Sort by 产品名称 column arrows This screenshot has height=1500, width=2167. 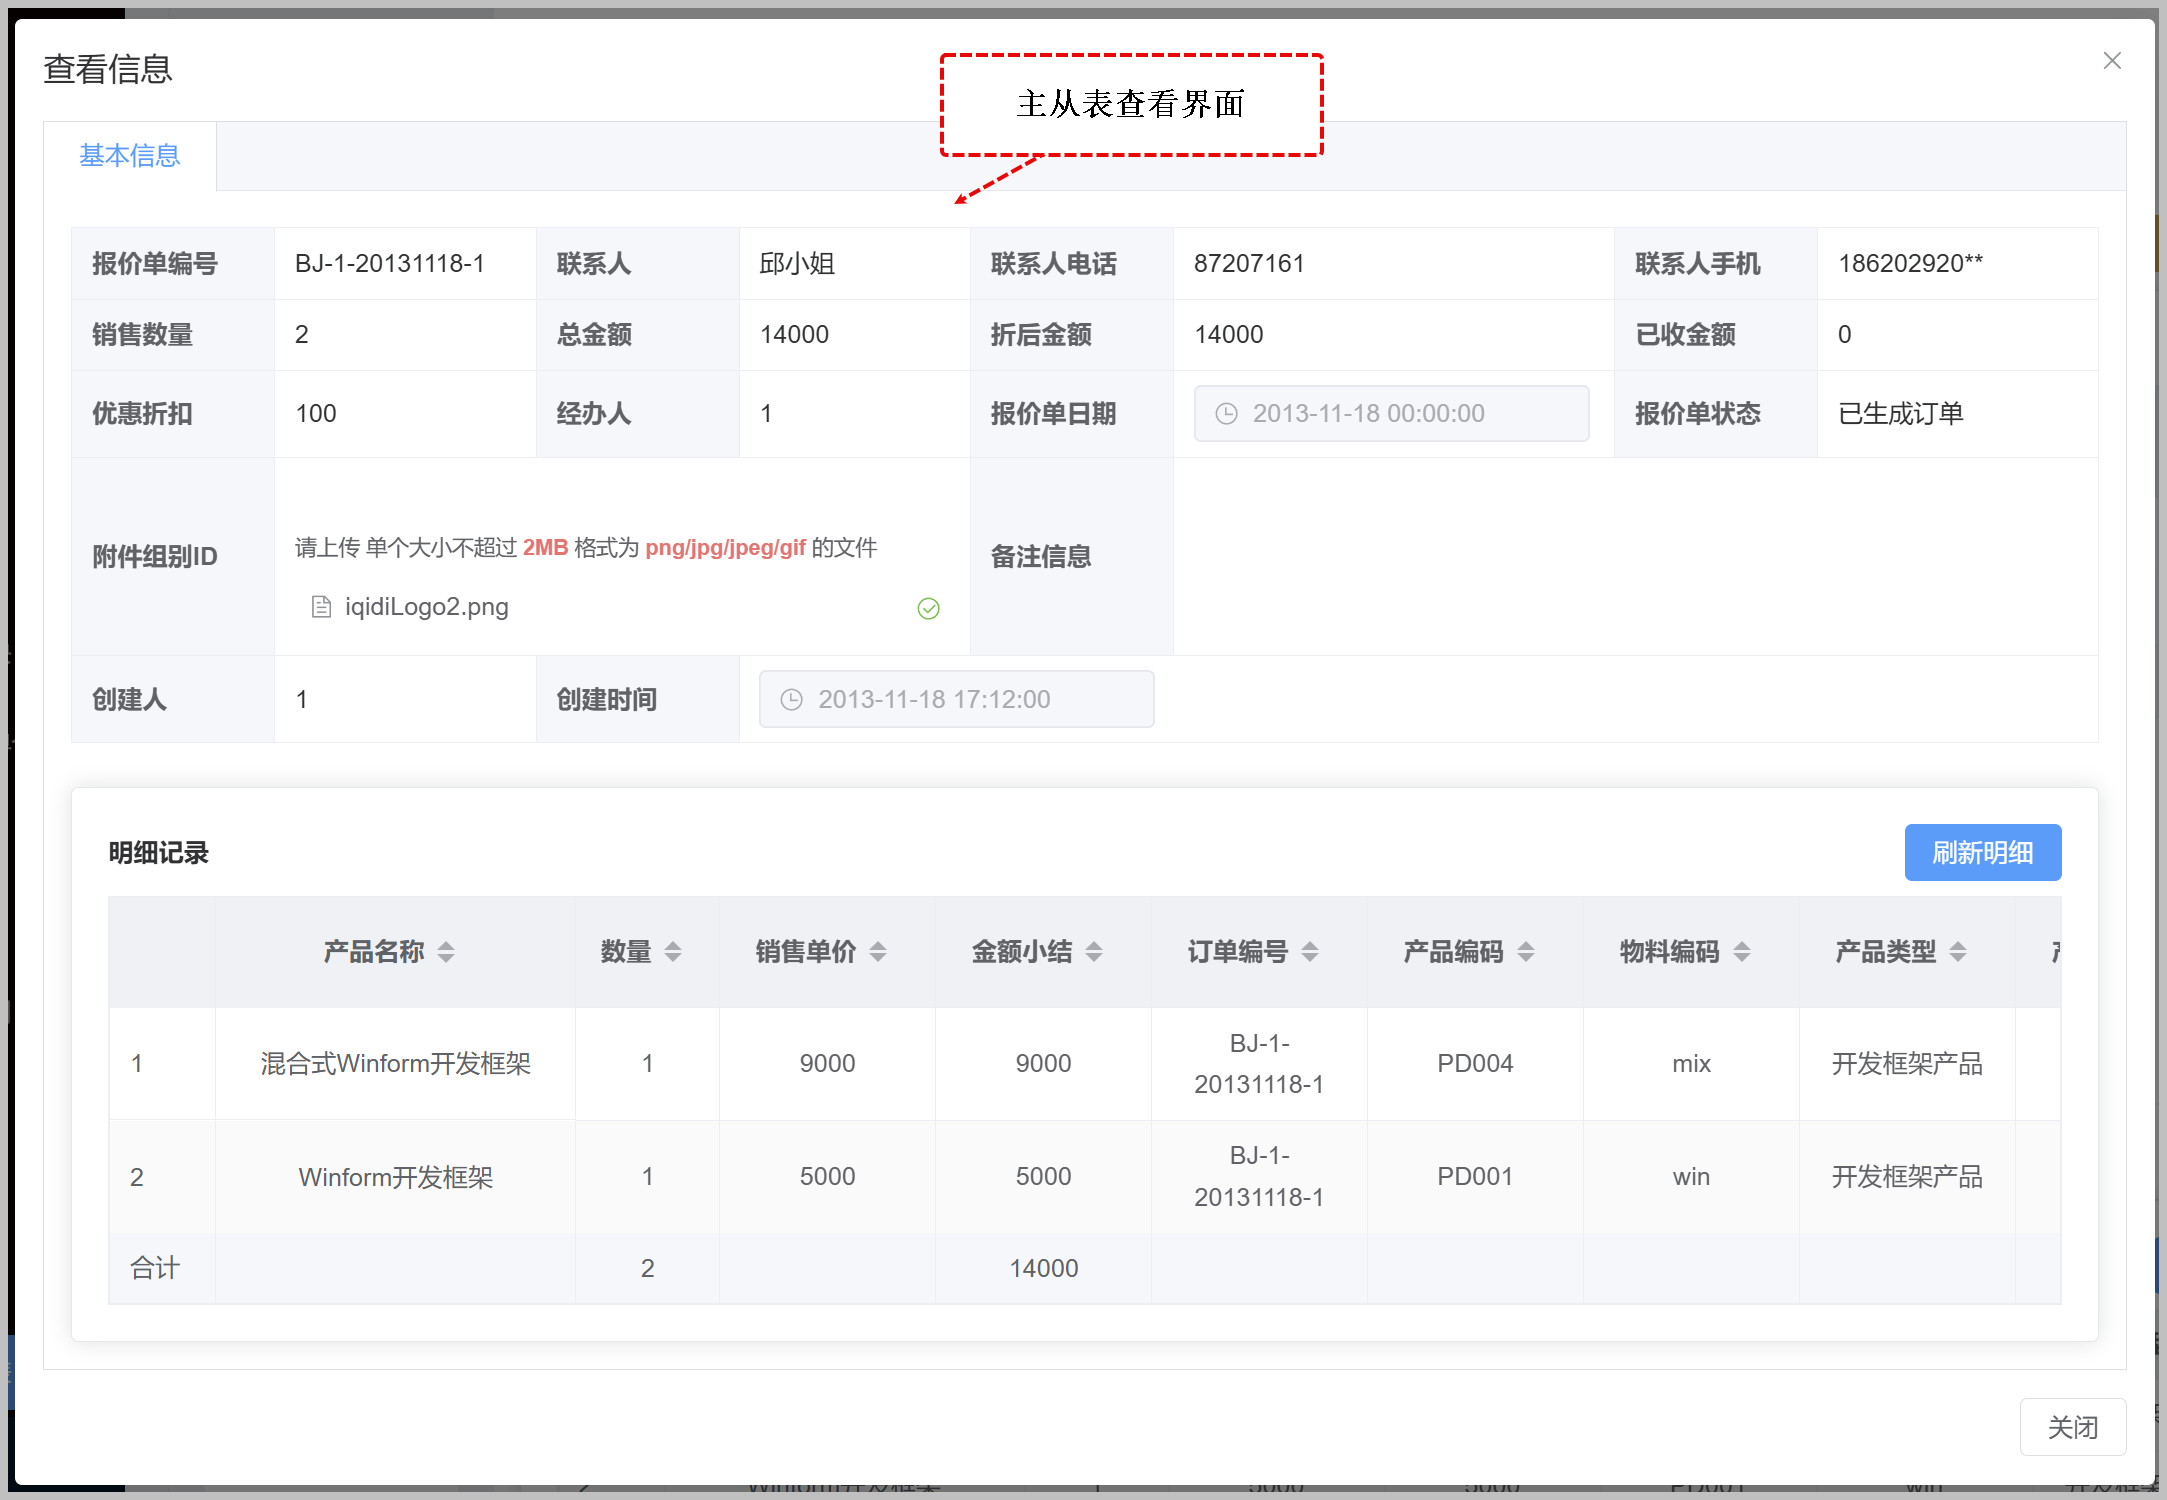click(x=446, y=952)
